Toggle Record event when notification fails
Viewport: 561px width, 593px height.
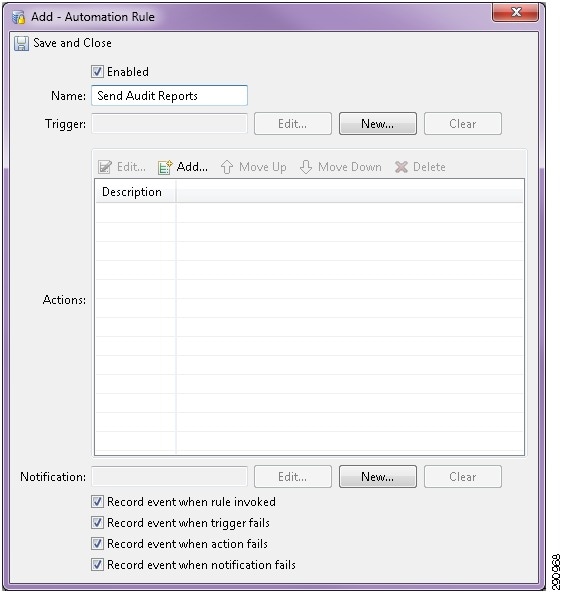point(97,565)
